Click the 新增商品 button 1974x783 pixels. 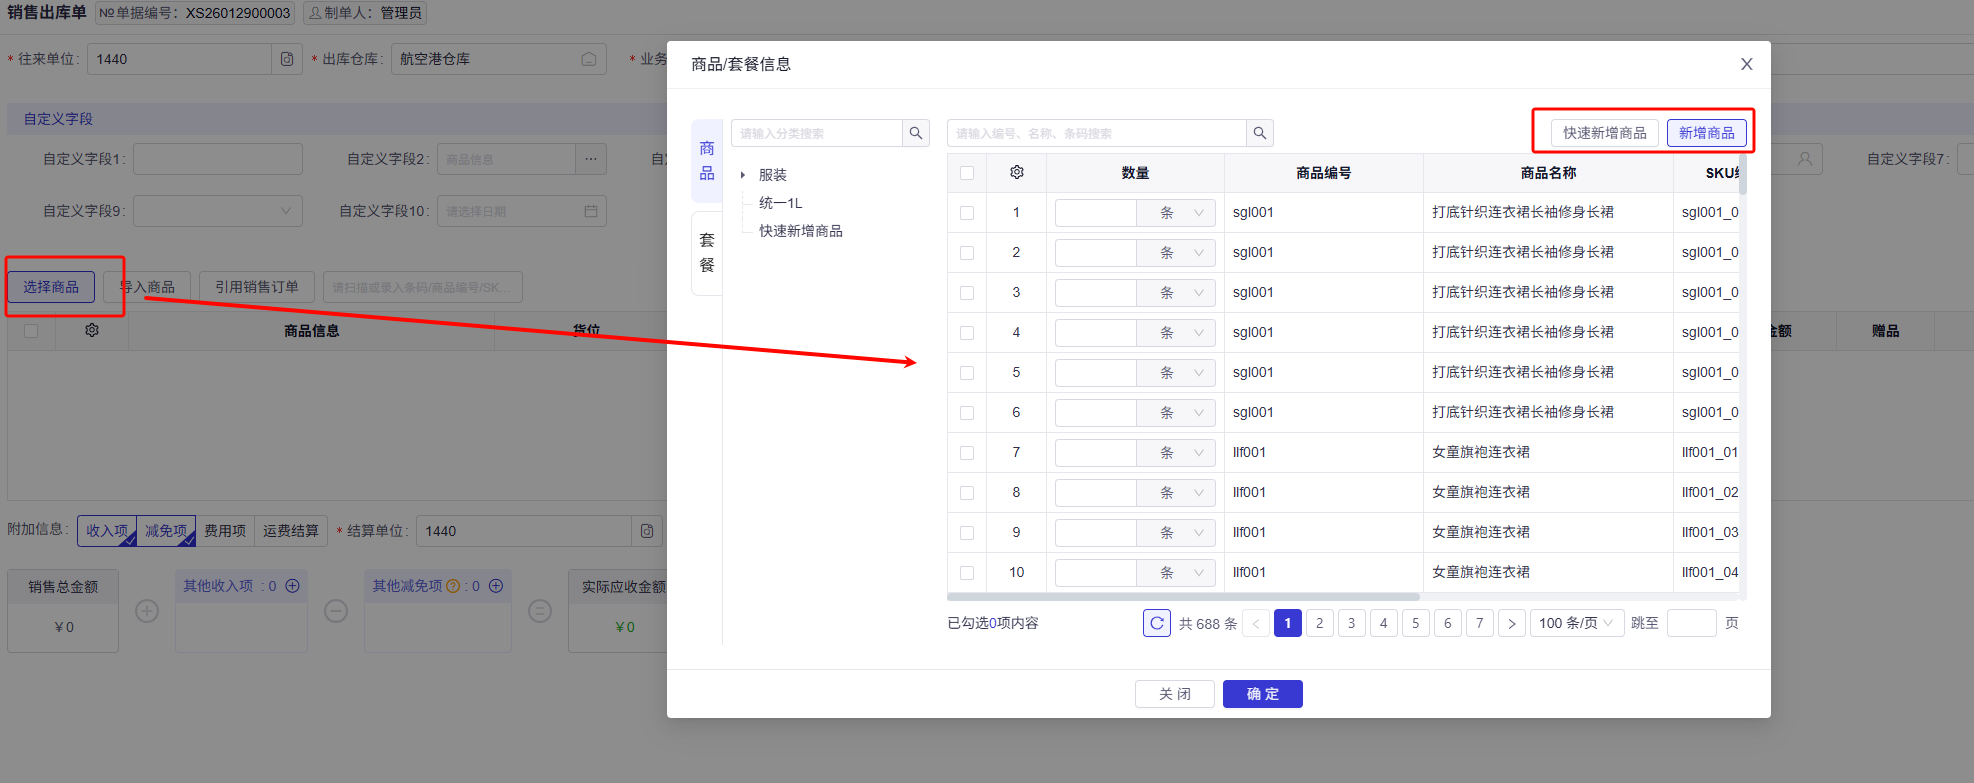click(x=1707, y=133)
